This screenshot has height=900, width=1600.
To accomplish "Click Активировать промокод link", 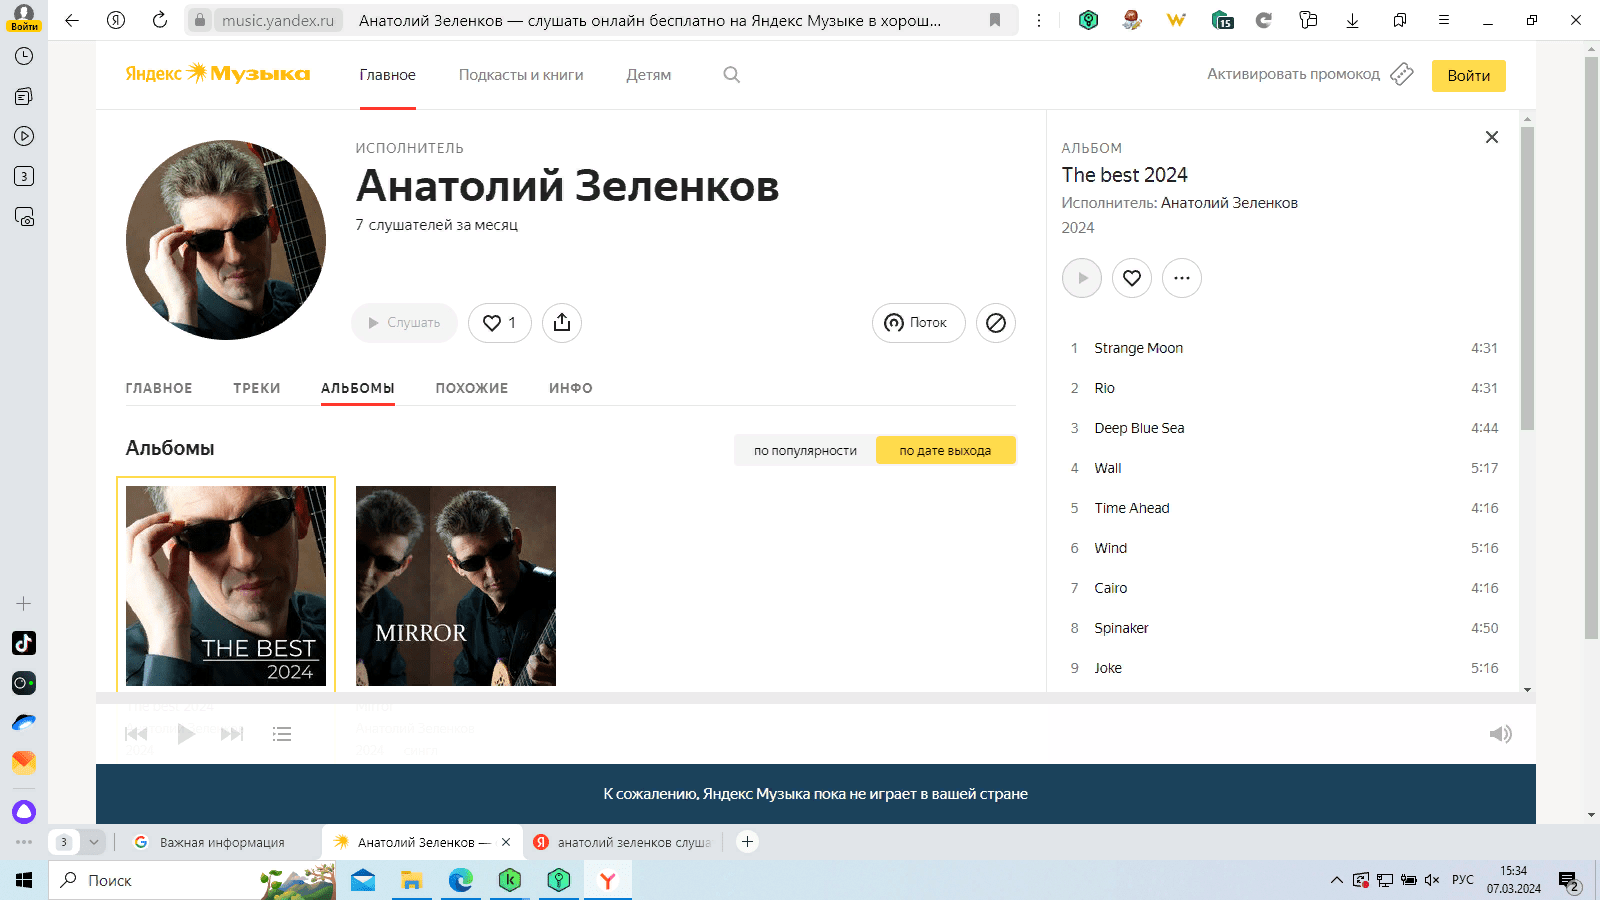I will (x=1293, y=74).
